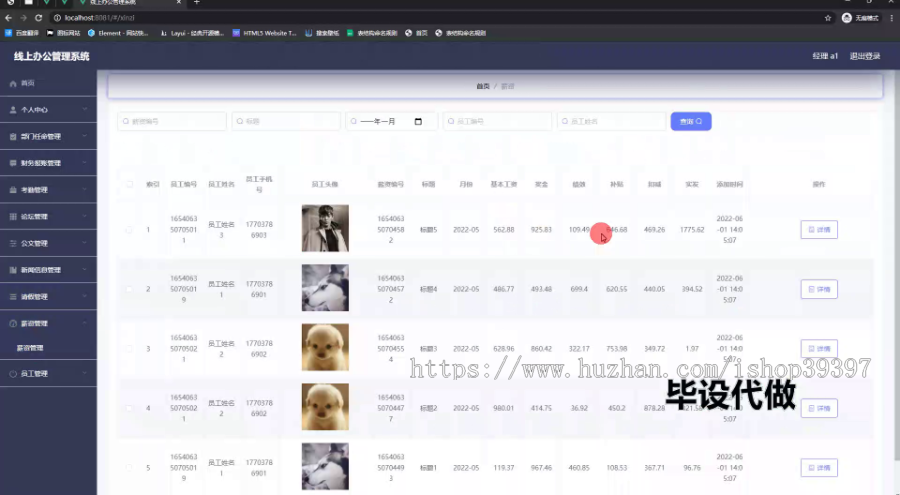Expand the 新闻信息管理 chevron

[84, 269]
